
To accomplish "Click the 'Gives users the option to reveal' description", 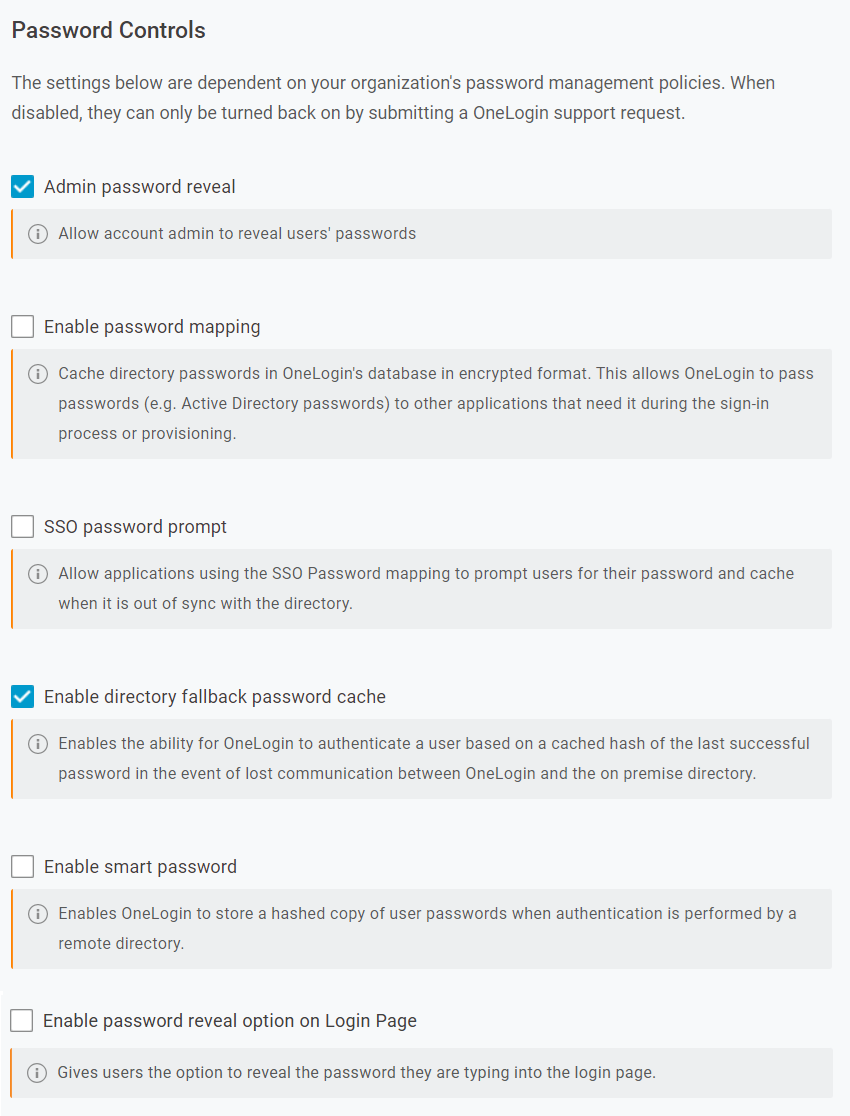I will pos(356,1073).
